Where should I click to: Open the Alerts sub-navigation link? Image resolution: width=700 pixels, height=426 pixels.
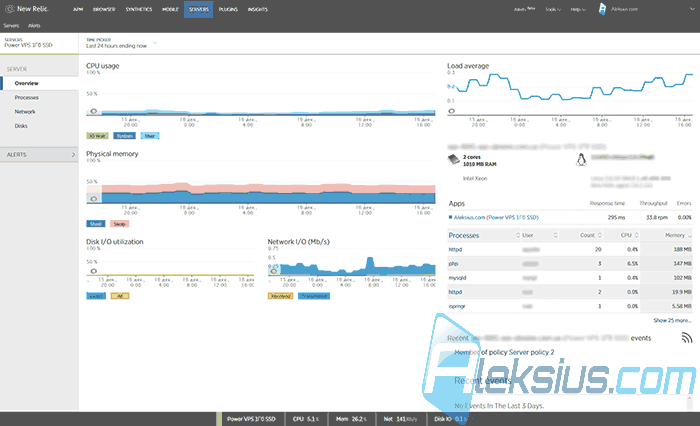34,25
